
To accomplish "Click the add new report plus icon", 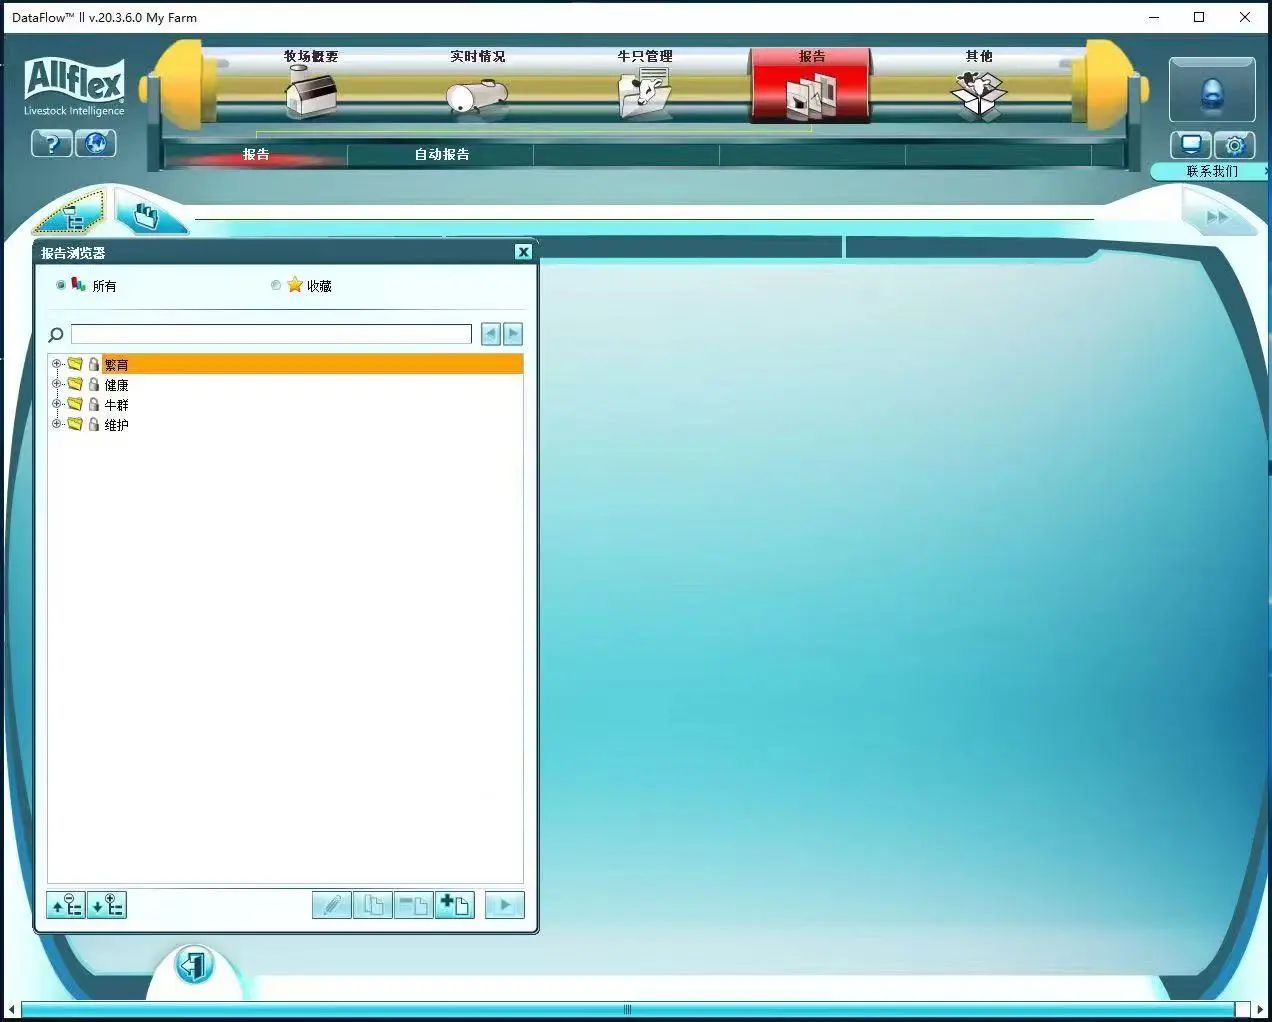I will tap(454, 905).
